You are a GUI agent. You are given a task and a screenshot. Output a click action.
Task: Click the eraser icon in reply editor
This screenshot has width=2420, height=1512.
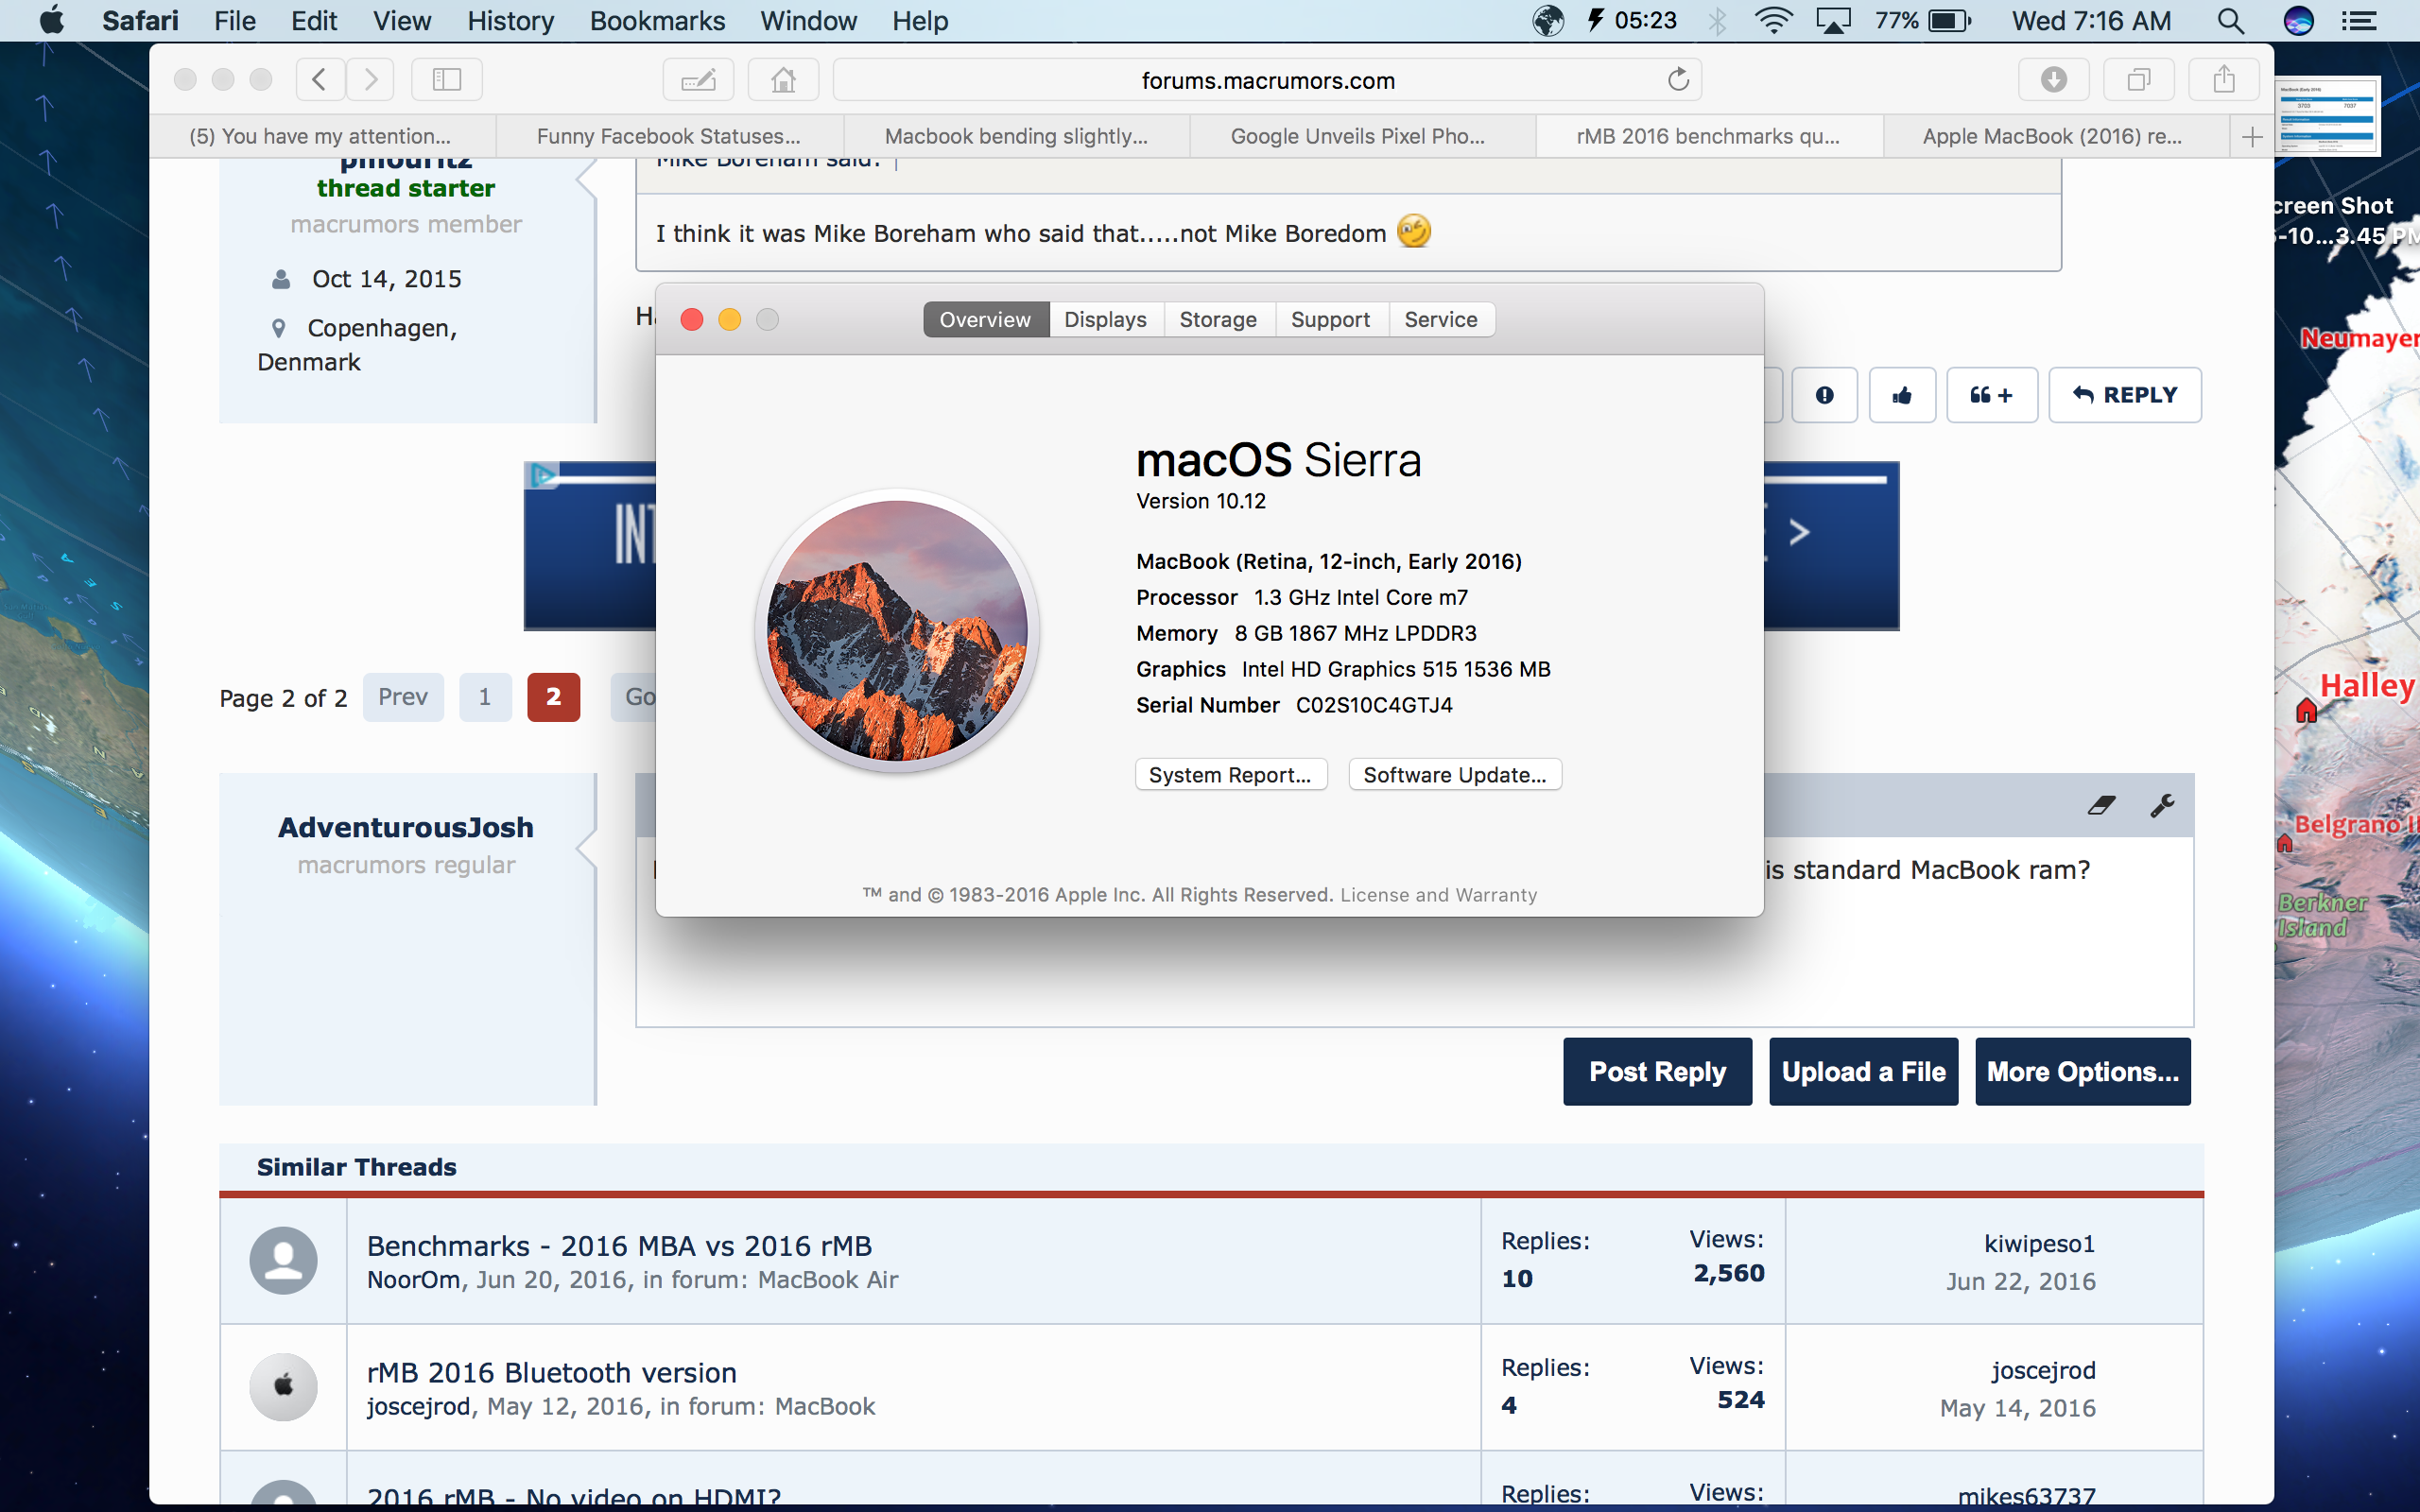point(2102,805)
